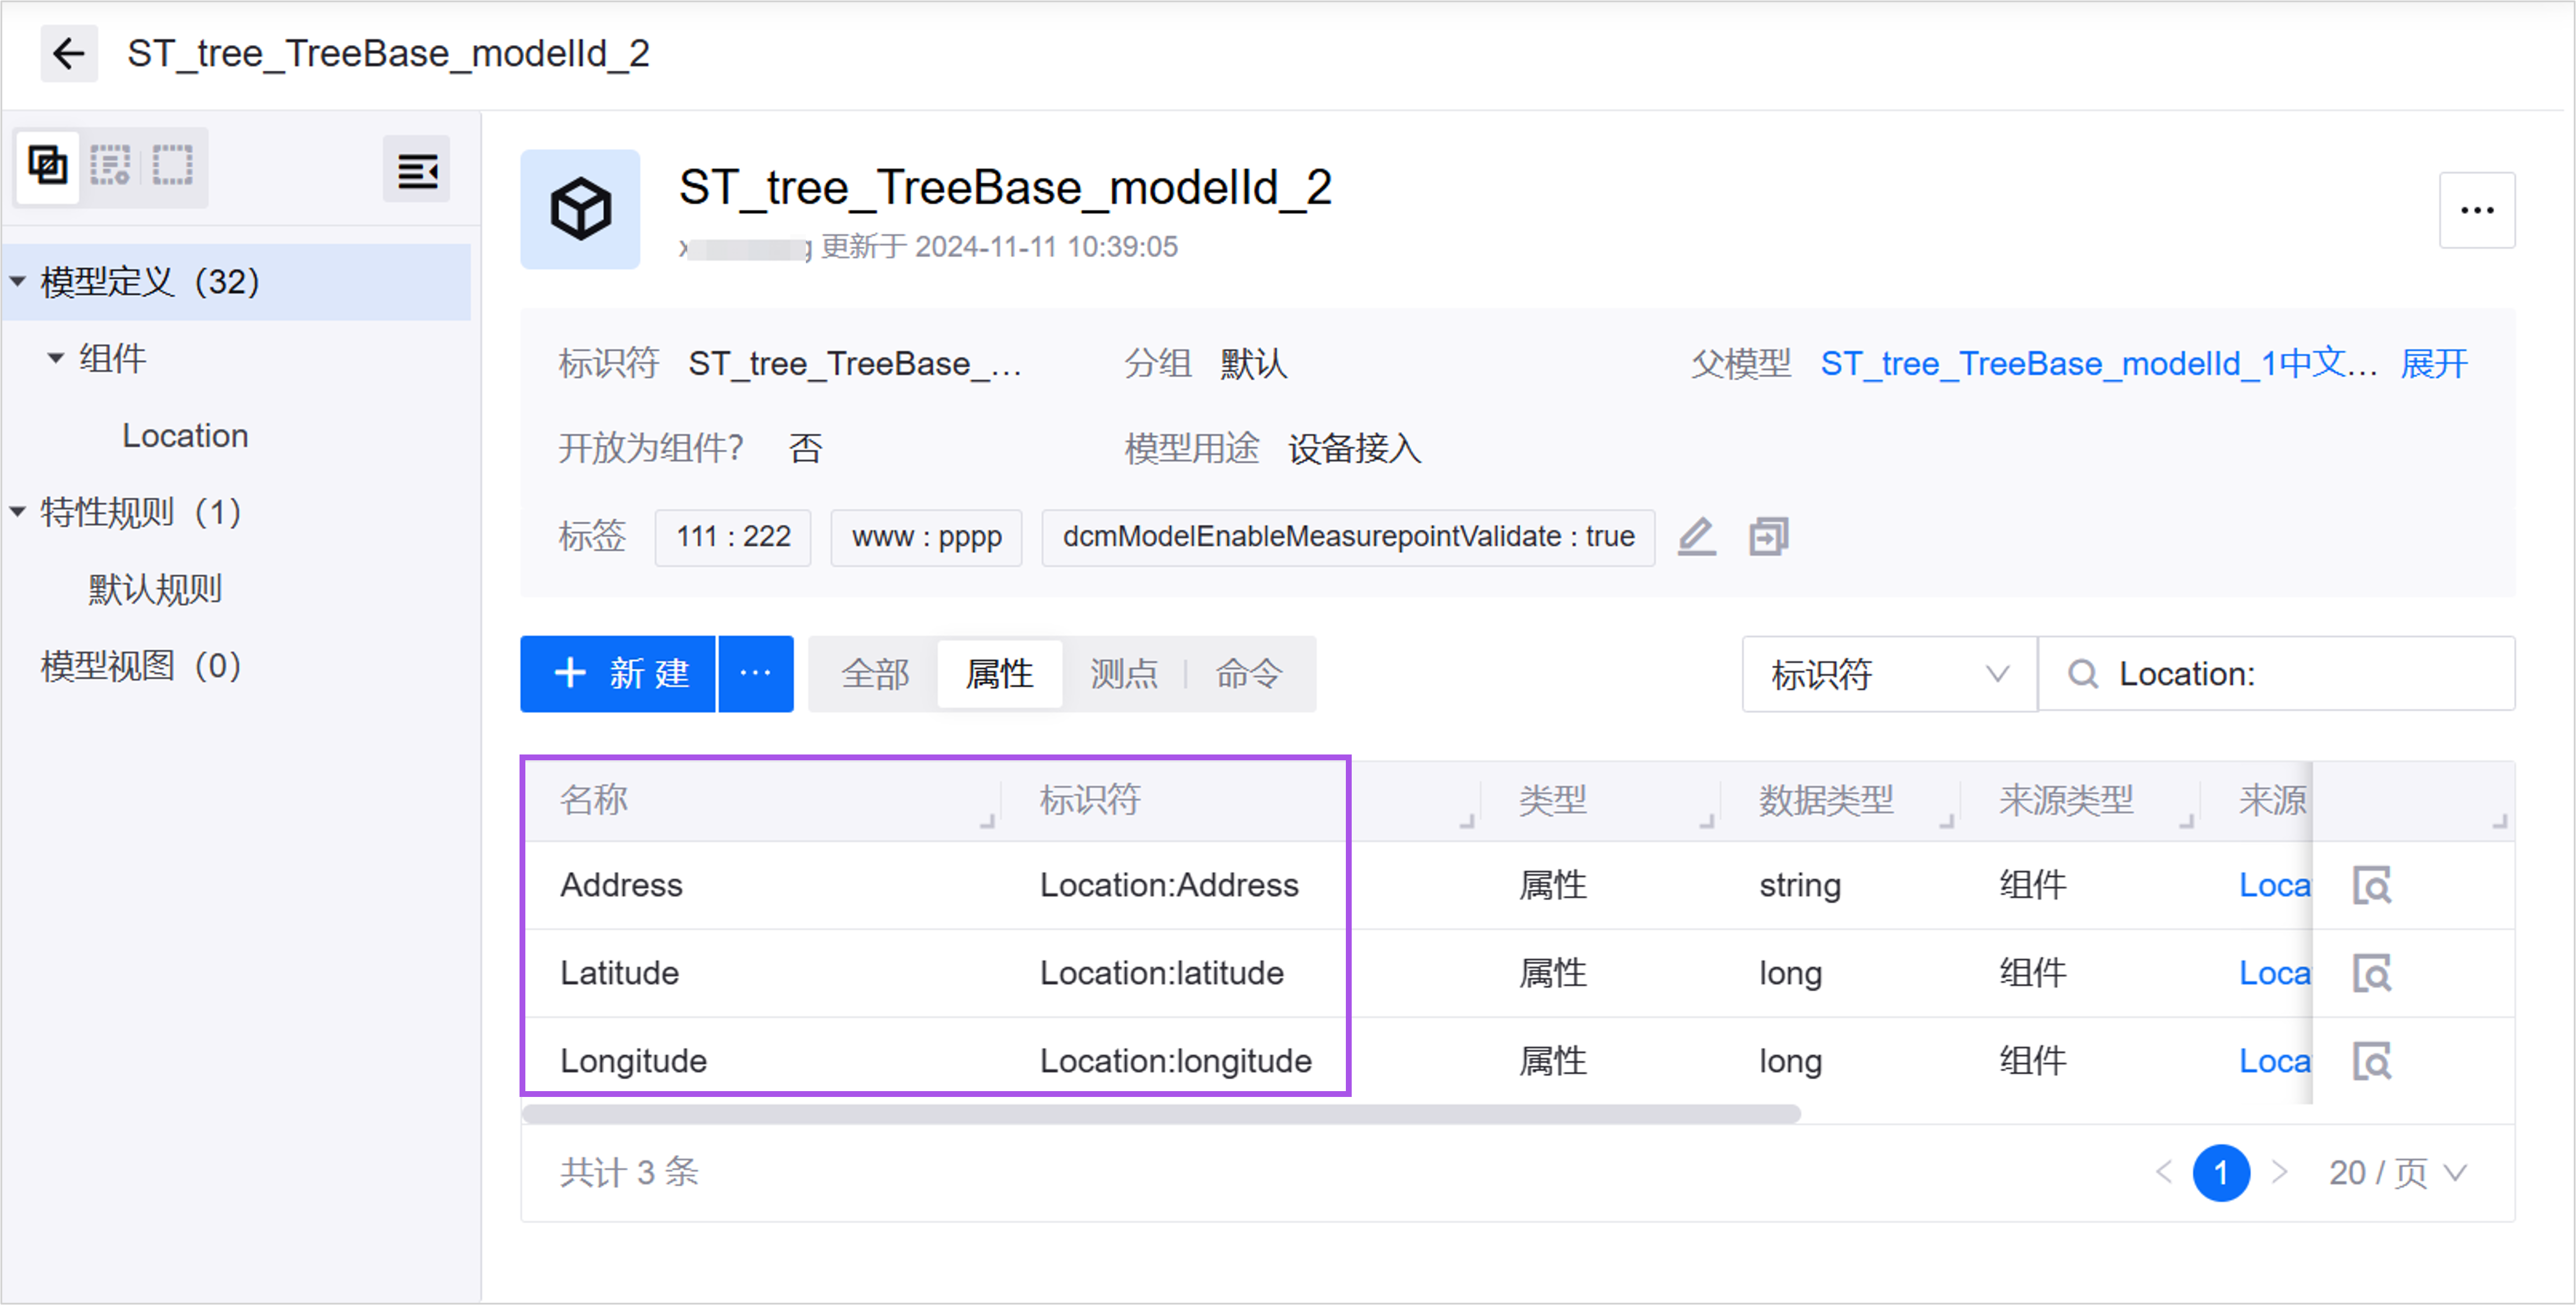Select the dotted-list view icon in sidebar
The image size is (2576, 1305).
coord(110,165)
